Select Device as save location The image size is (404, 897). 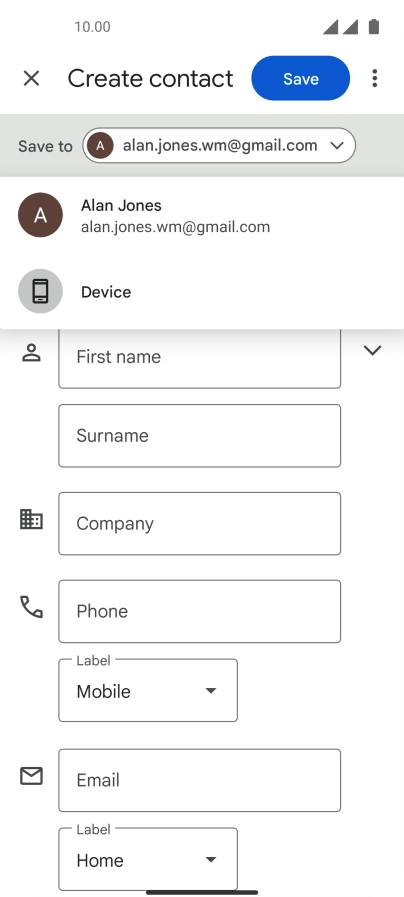[x=202, y=292]
